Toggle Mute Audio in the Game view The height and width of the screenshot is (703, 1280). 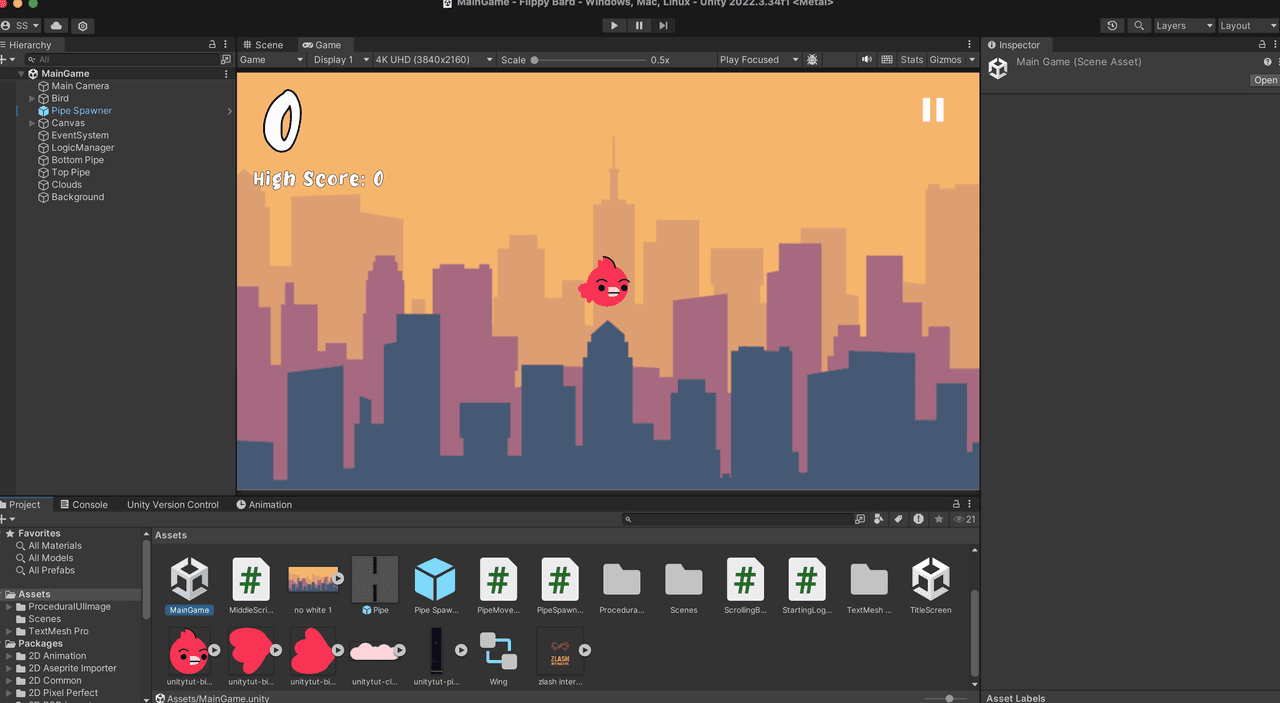coord(867,60)
